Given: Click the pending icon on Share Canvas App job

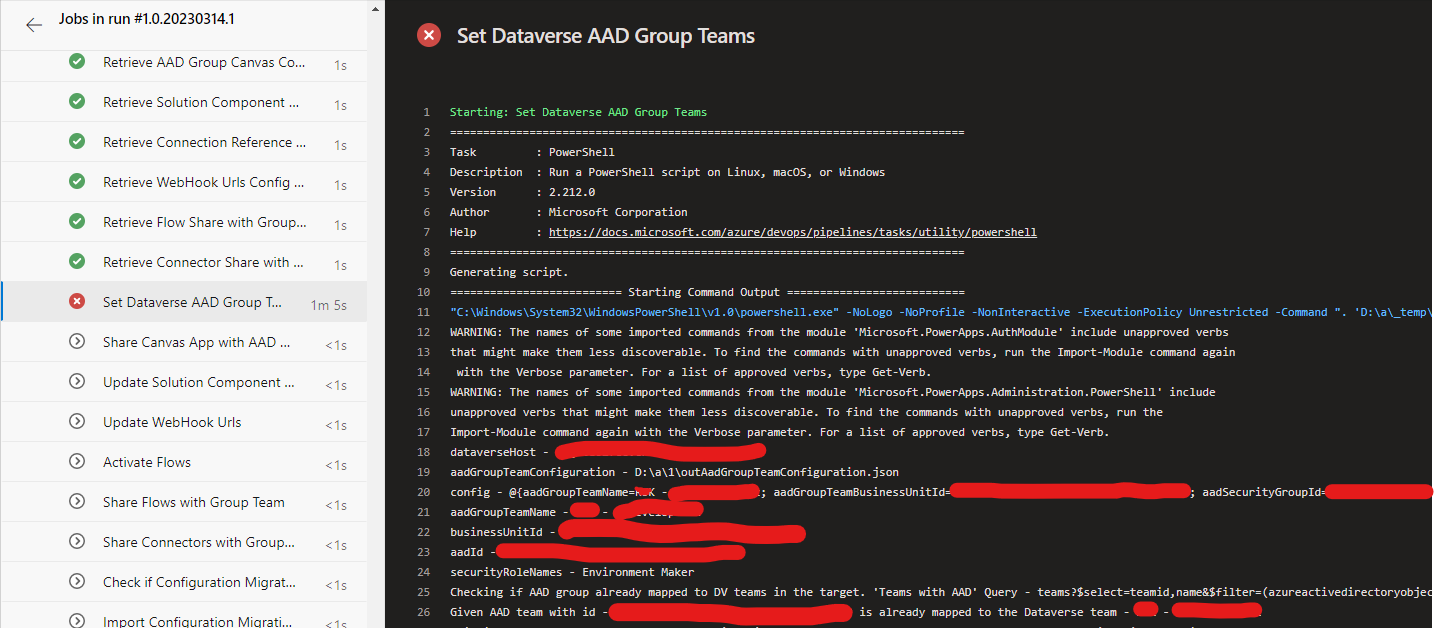Looking at the screenshot, I should tap(77, 341).
